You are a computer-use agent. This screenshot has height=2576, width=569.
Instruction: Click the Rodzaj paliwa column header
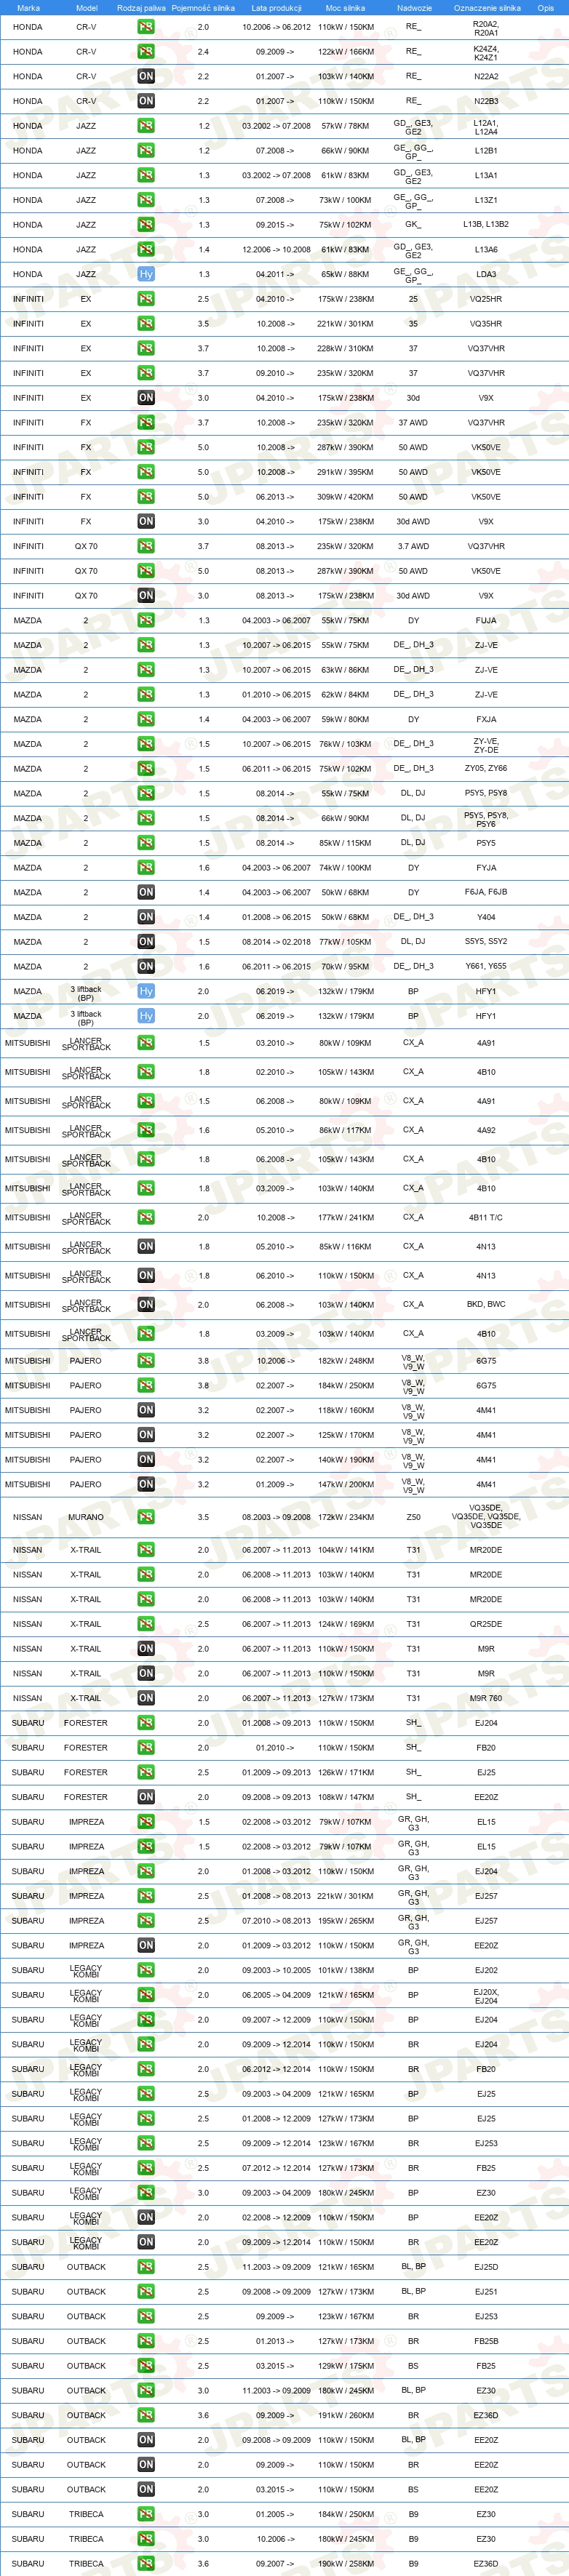click(x=141, y=8)
